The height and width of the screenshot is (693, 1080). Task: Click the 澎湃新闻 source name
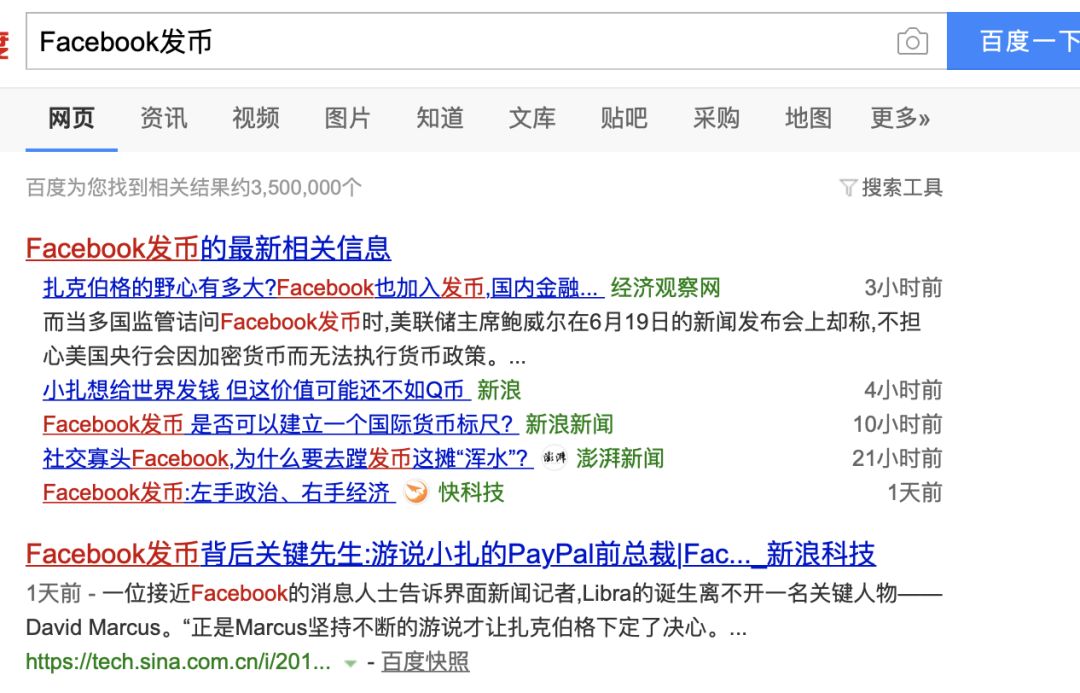(620, 458)
